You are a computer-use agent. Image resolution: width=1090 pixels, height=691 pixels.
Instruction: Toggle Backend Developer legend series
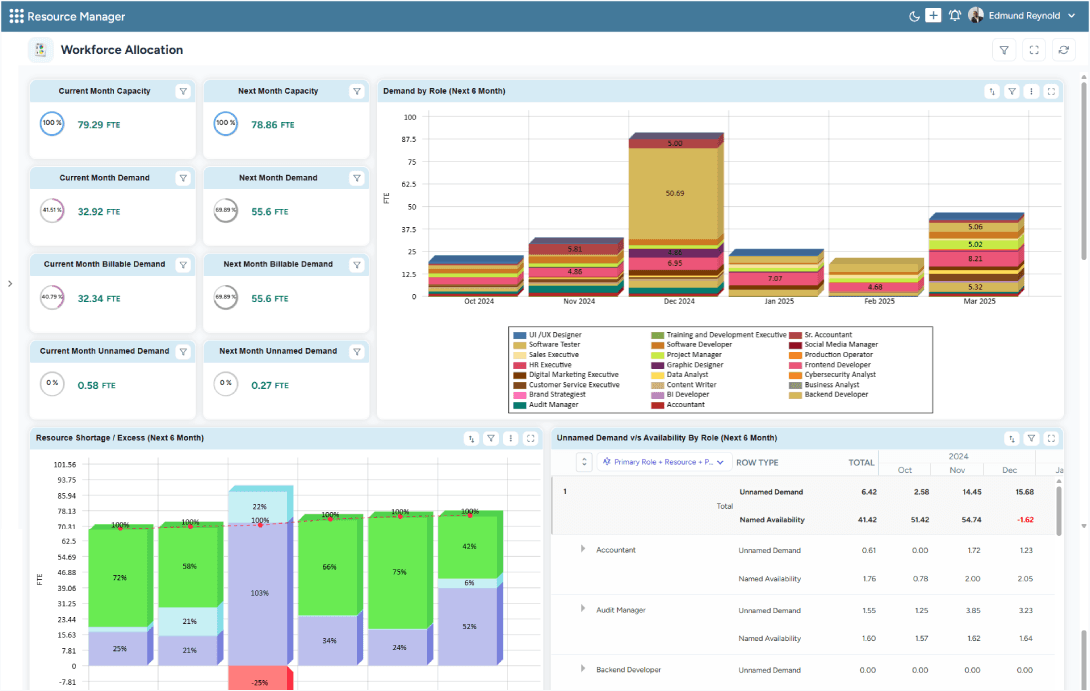click(829, 395)
